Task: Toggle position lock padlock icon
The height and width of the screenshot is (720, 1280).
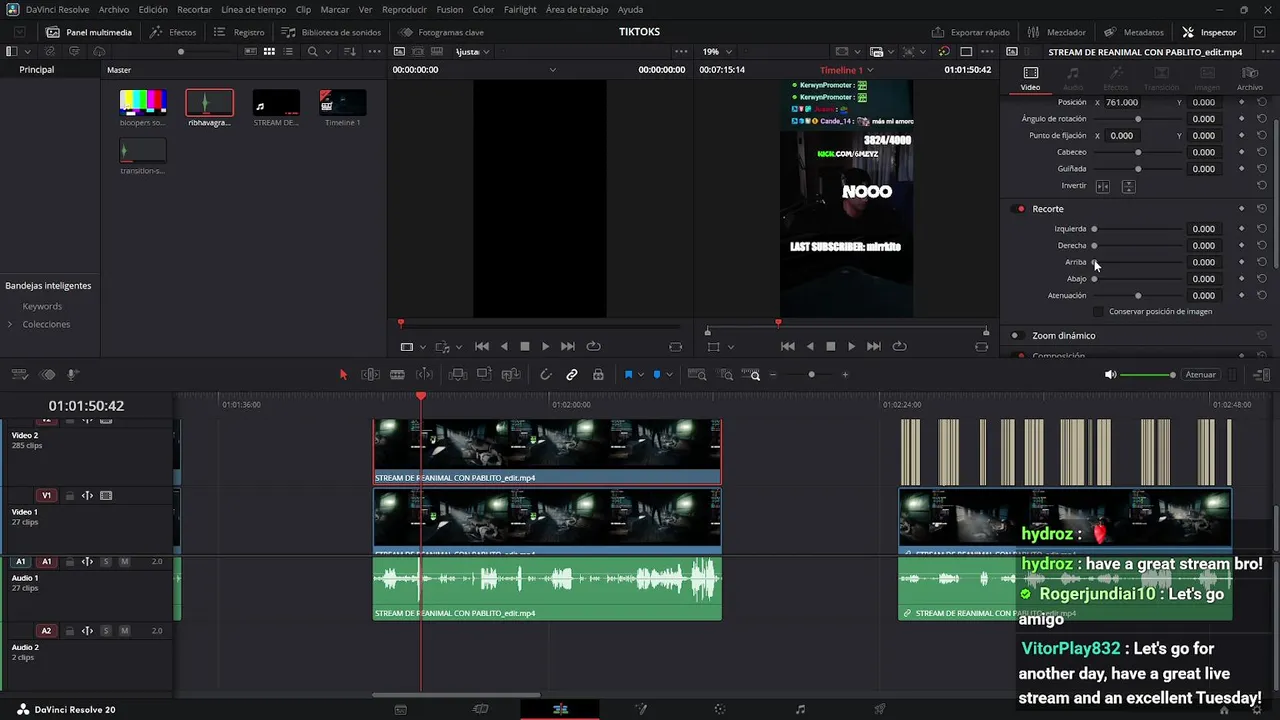Action: 598,375
